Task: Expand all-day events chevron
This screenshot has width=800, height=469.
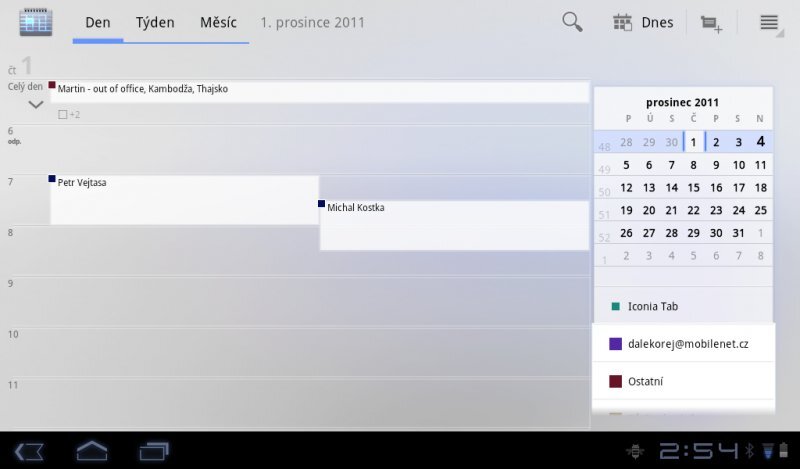Action: point(36,105)
